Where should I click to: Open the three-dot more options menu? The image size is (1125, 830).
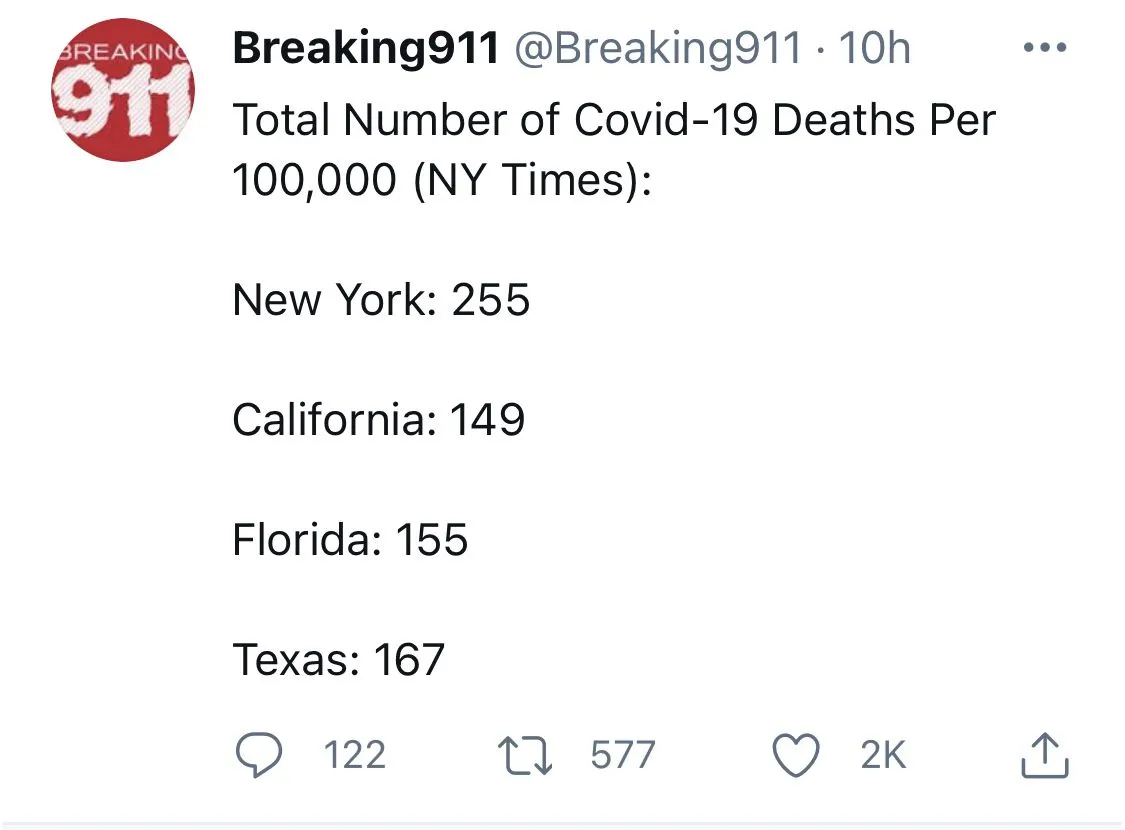pos(1045,48)
